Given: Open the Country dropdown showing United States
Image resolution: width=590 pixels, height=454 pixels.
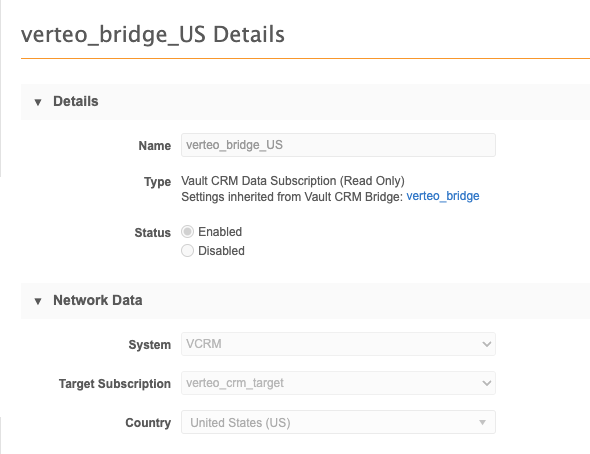Looking at the screenshot, I should [338, 422].
